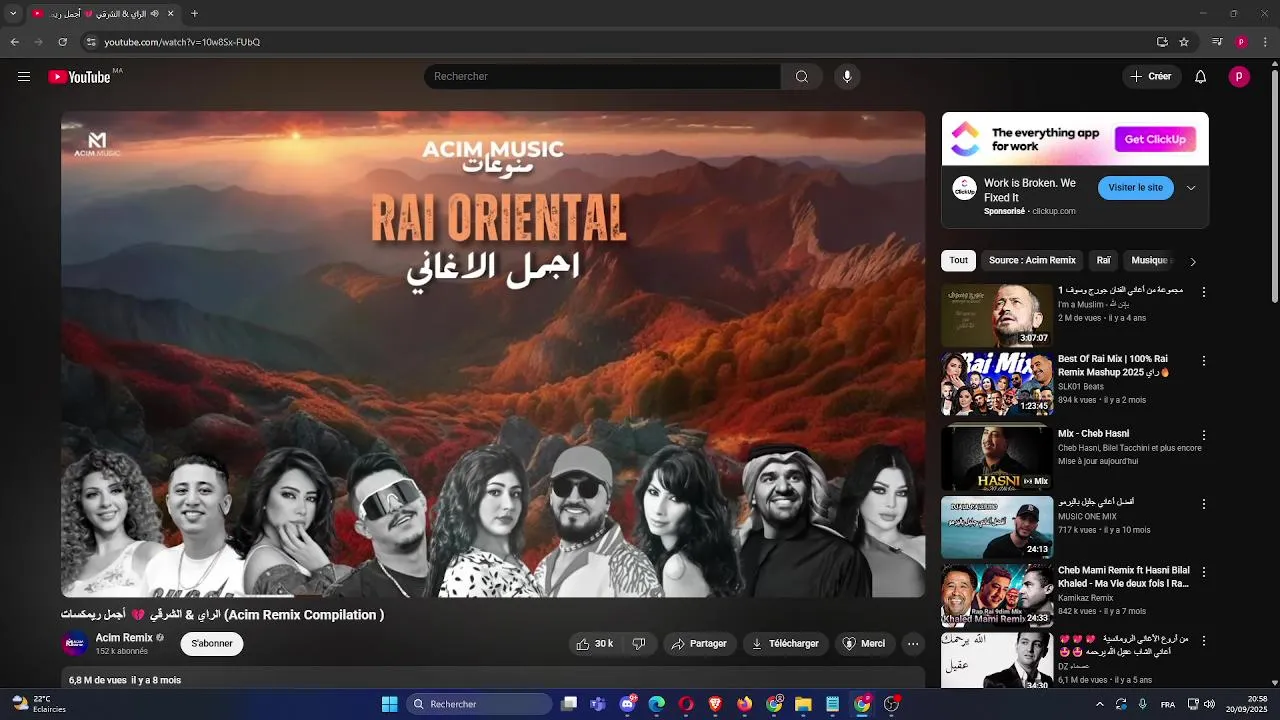Open Opera browser from taskbar
Image resolution: width=1280 pixels, height=720 pixels.
[x=686, y=704]
